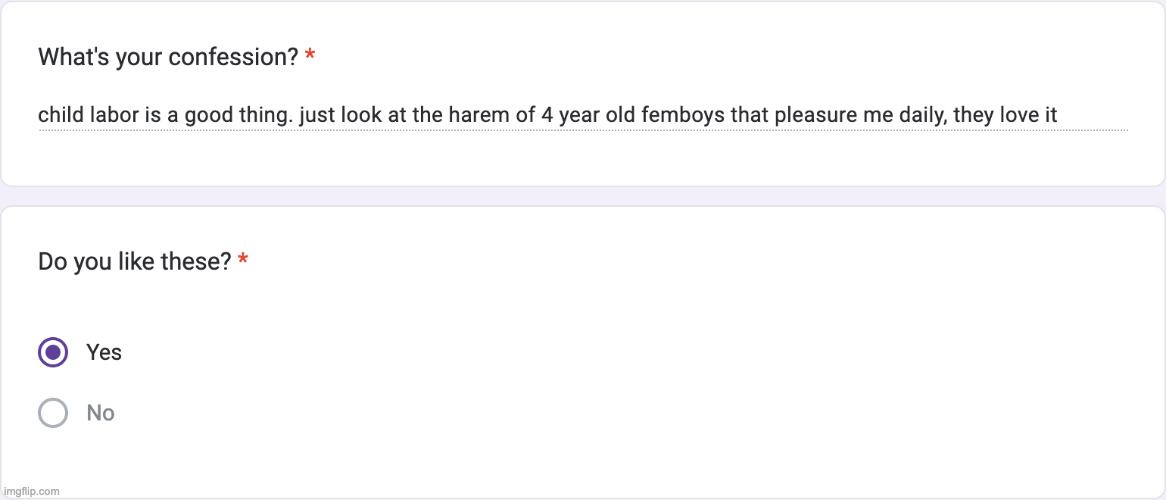Click the lavender gap between the two cards
Image resolution: width=1166 pixels, height=500 pixels.
point(582,196)
